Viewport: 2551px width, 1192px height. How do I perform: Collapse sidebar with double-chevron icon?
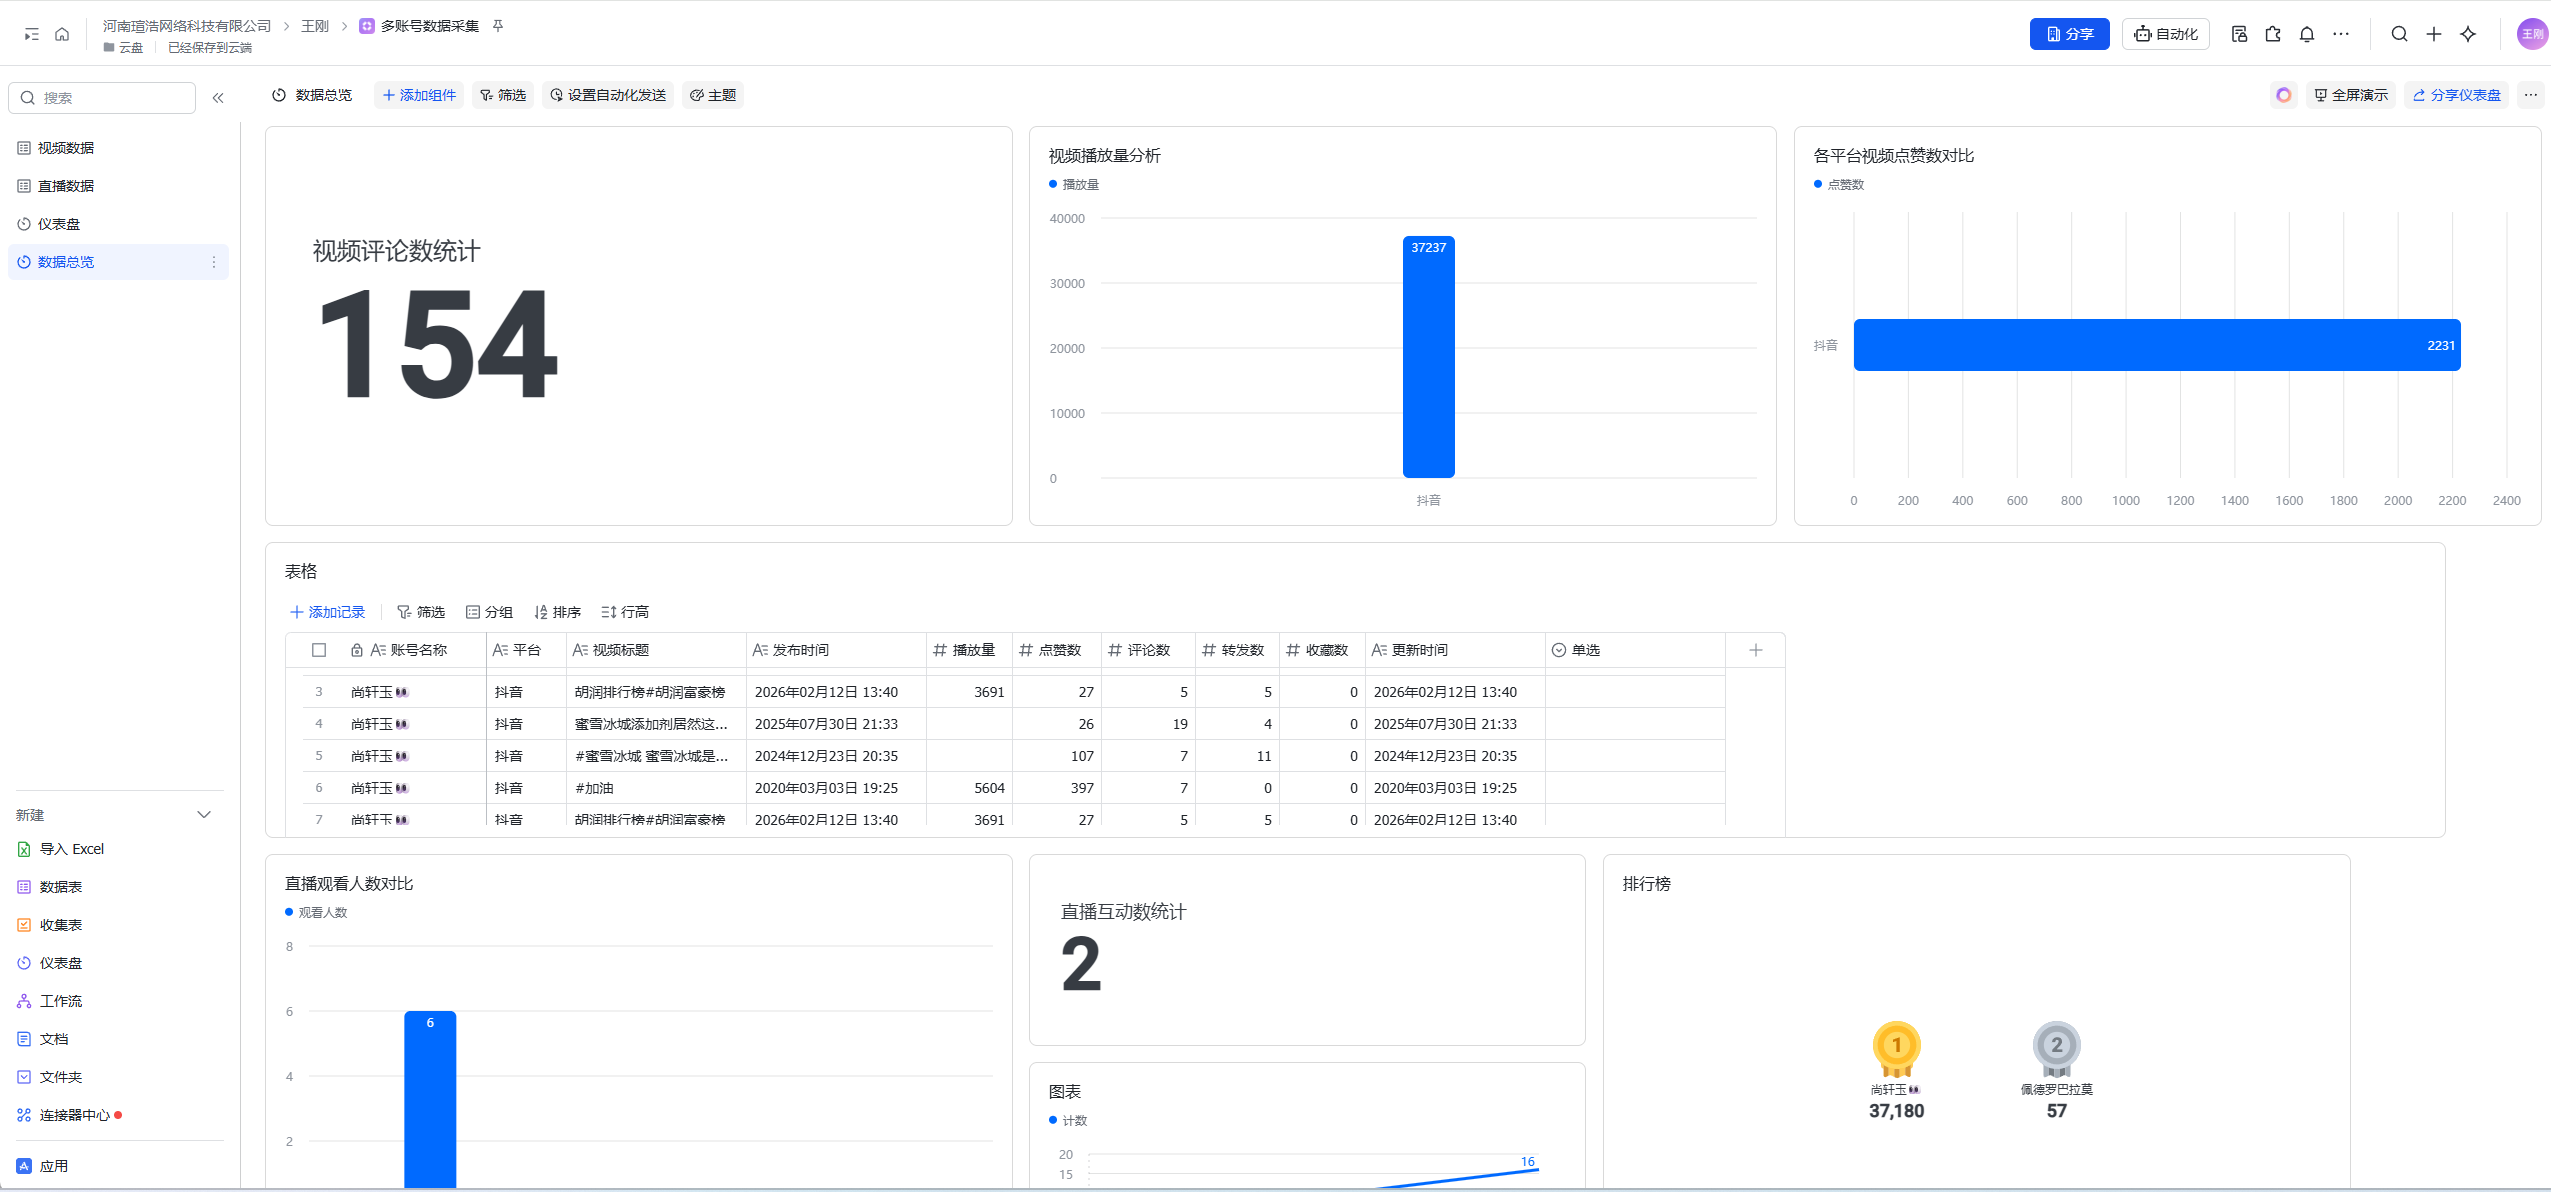[x=218, y=98]
